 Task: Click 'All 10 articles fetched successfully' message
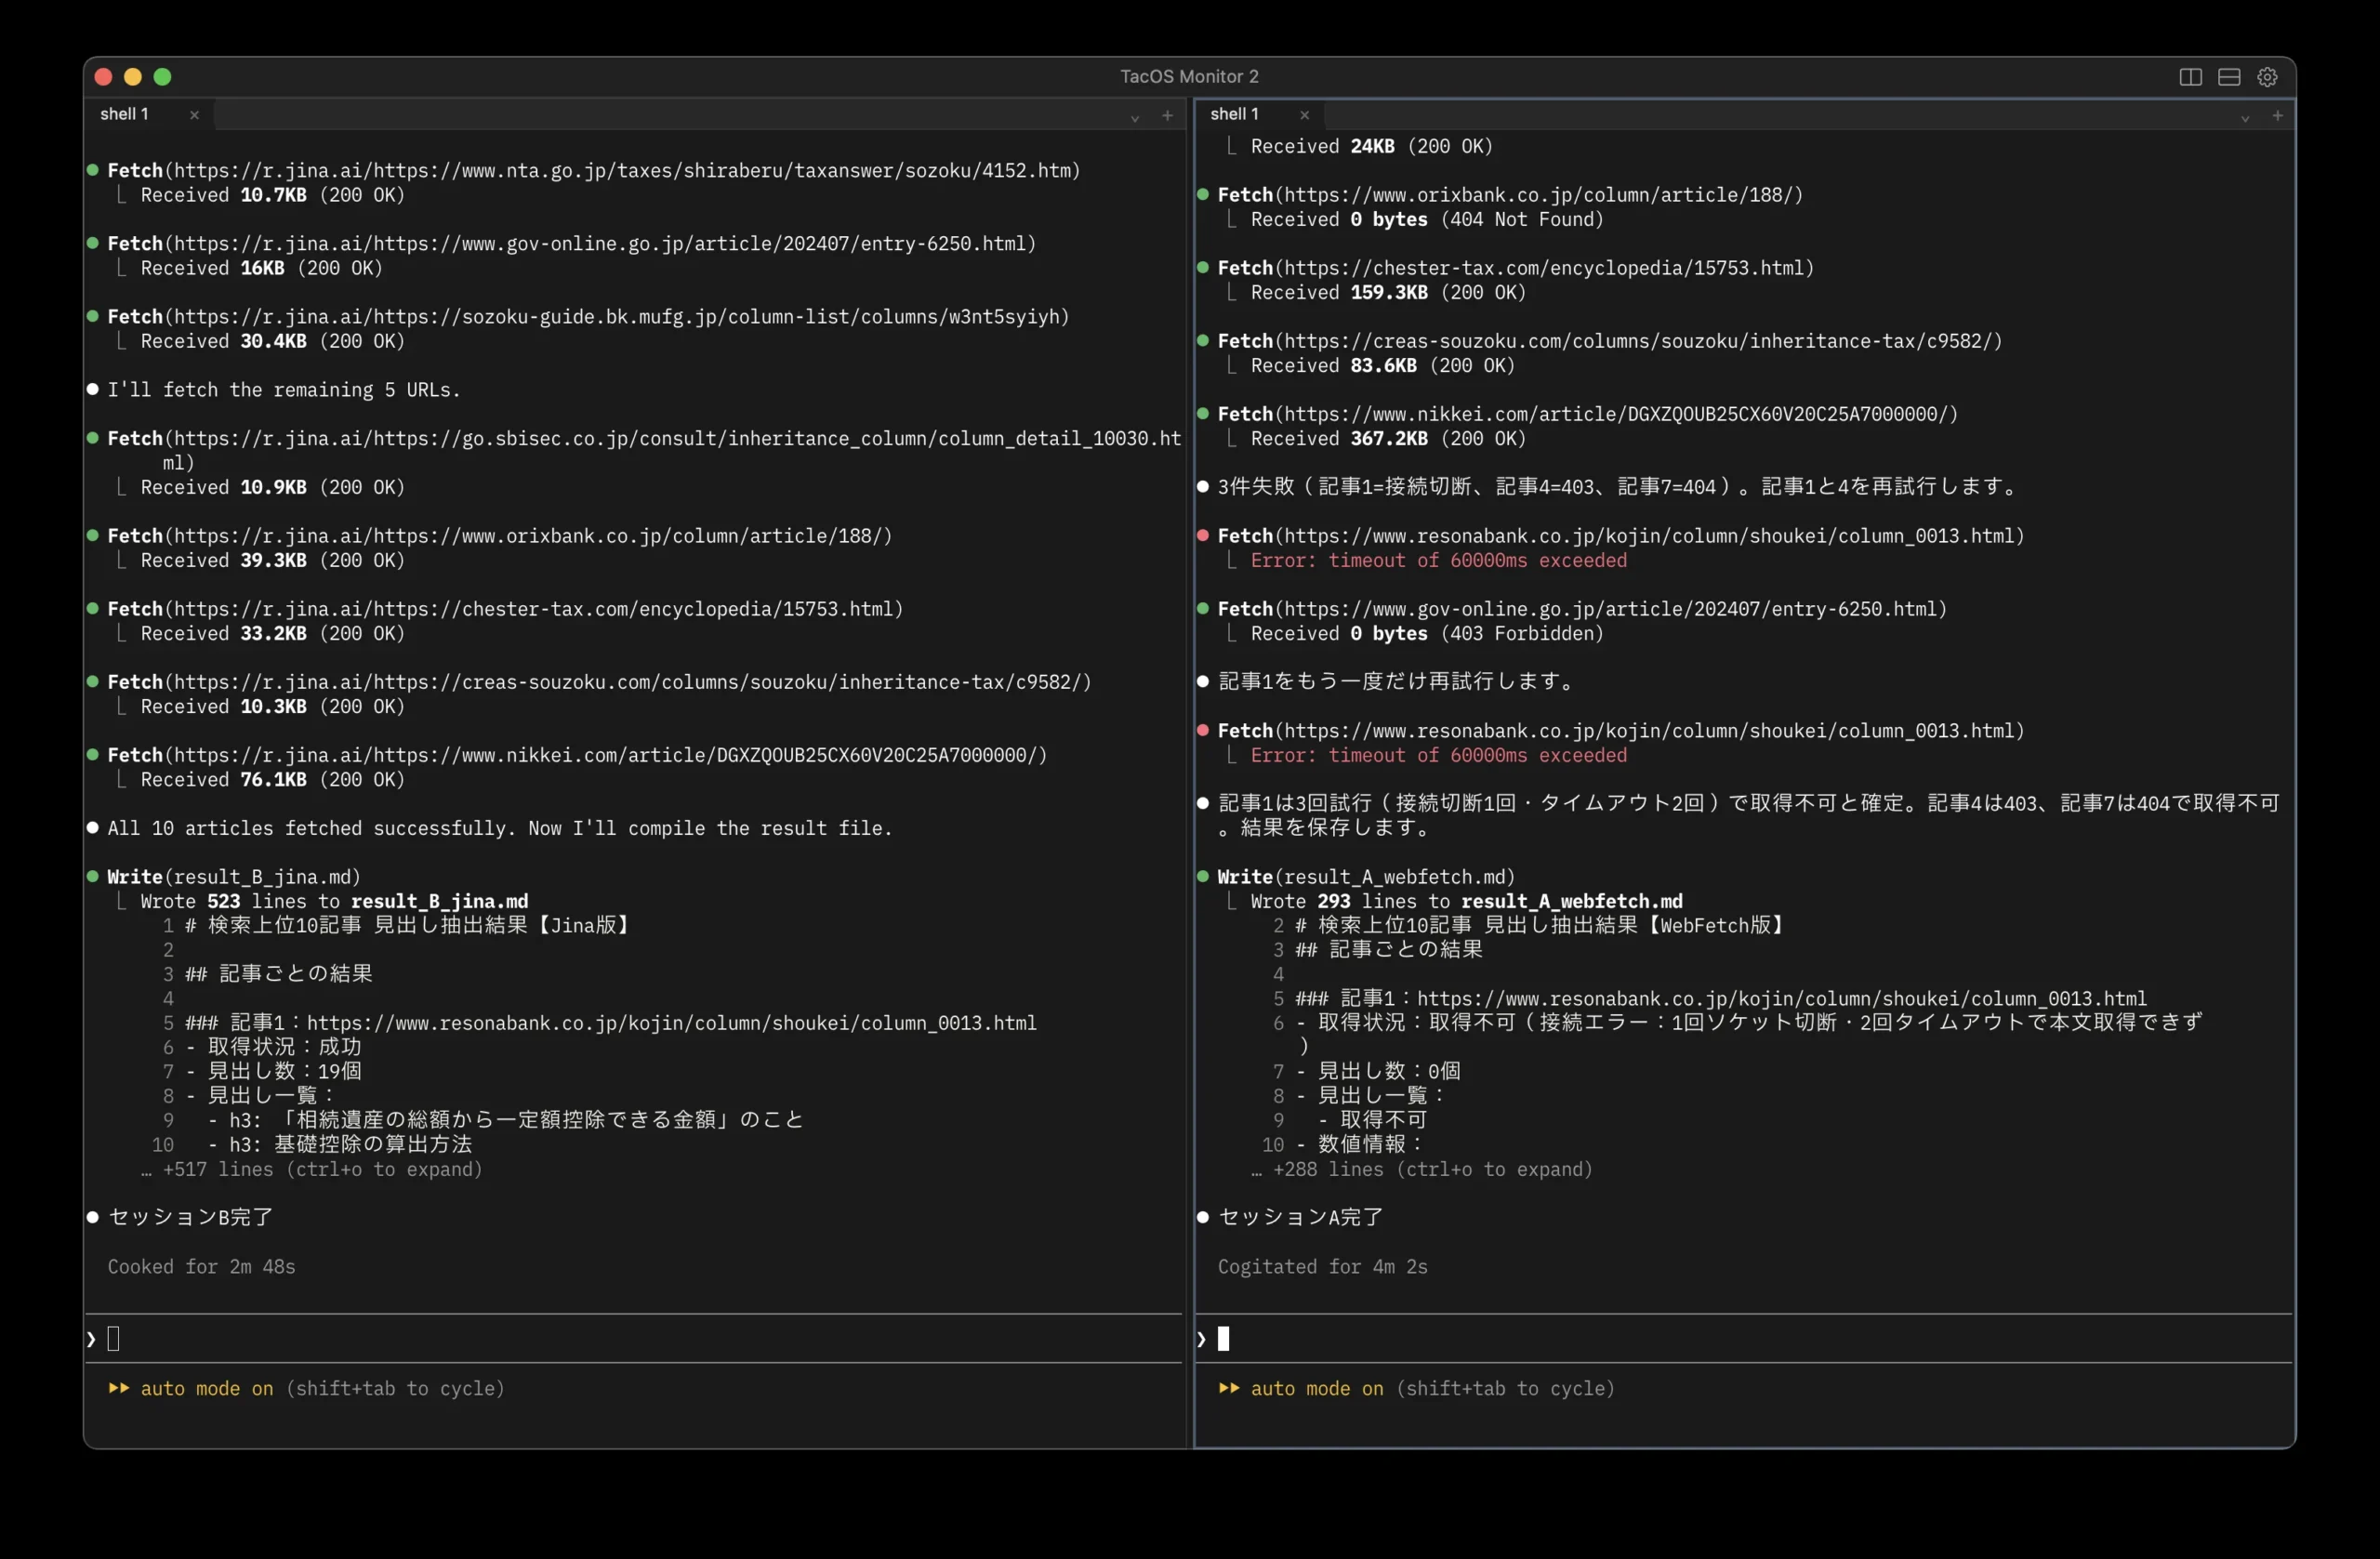(500, 828)
